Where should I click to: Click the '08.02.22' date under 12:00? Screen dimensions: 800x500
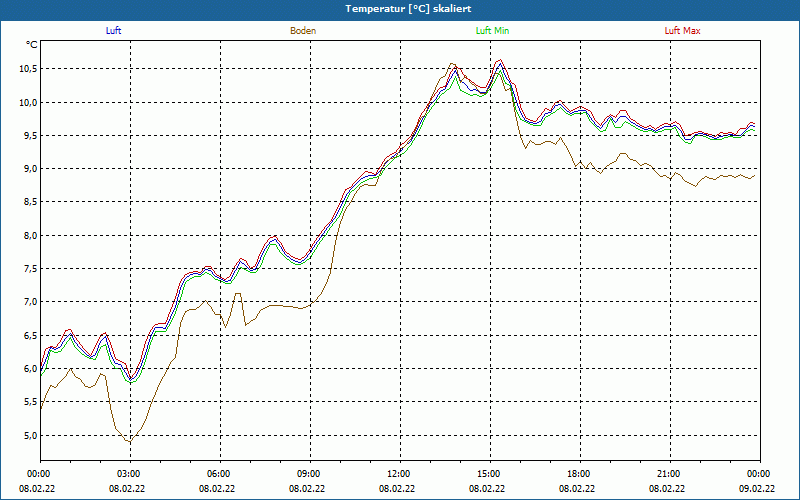pyautogui.click(x=397, y=489)
